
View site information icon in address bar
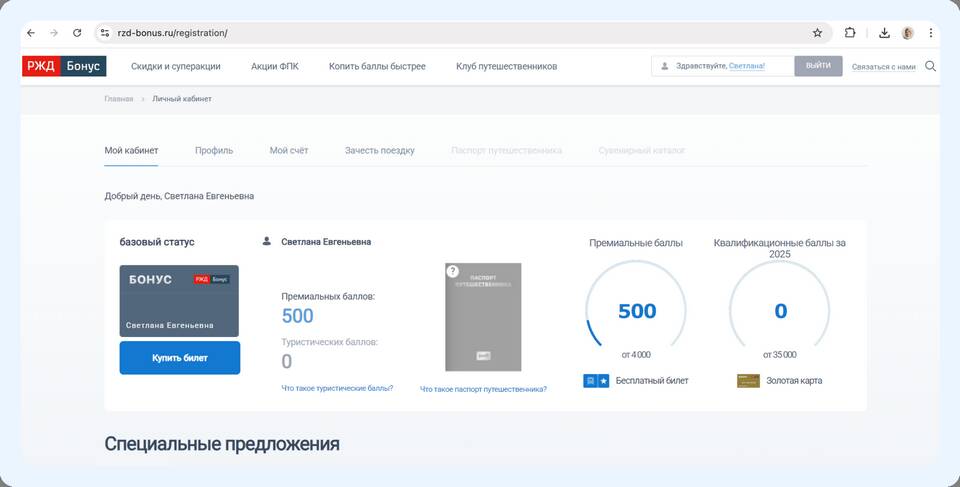click(105, 33)
